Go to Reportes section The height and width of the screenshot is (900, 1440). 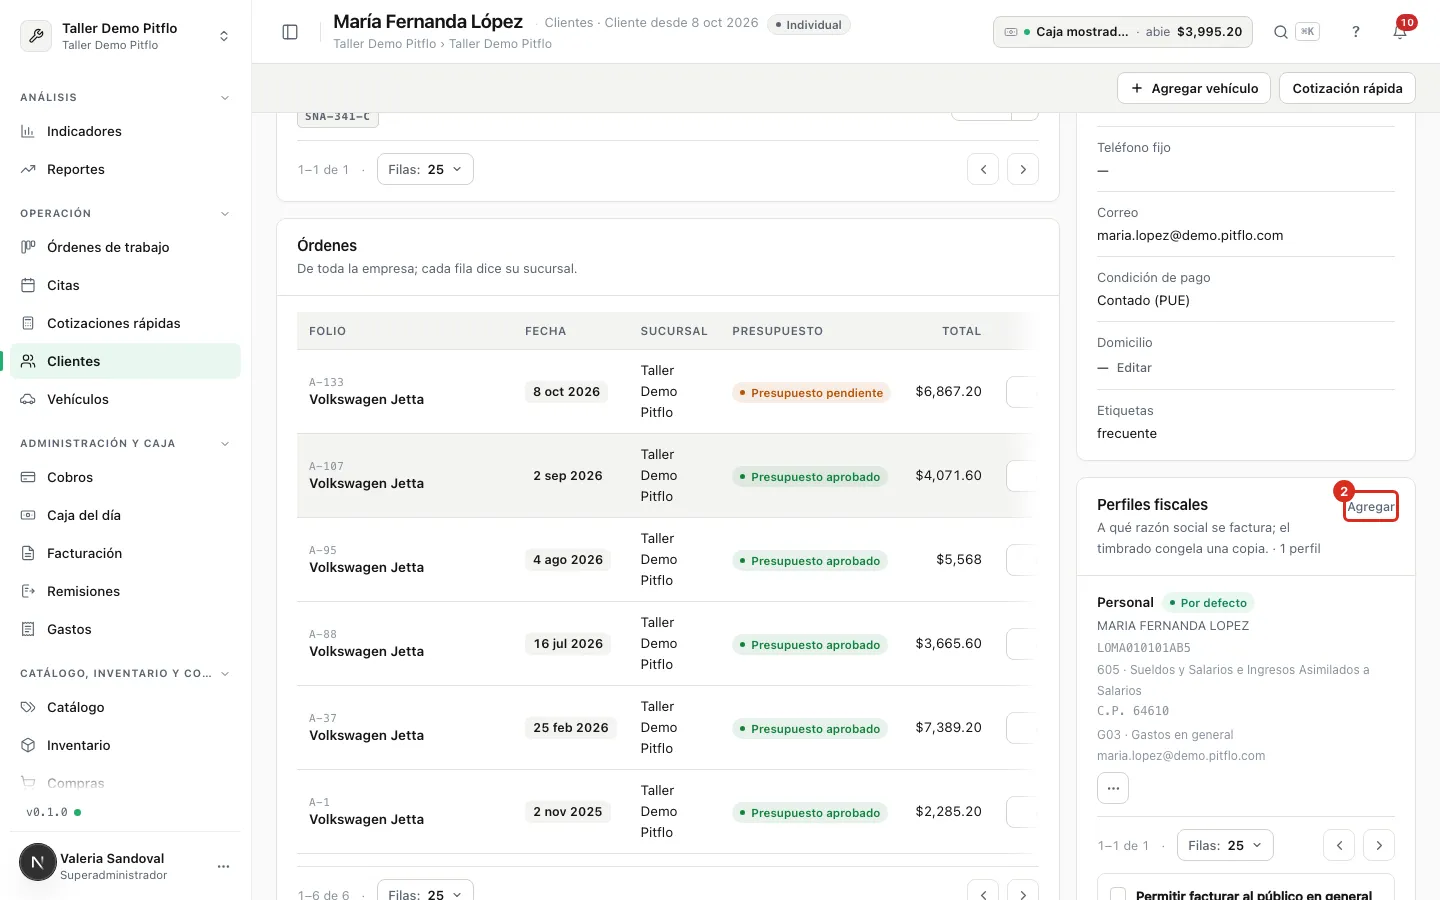[x=126, y=169]
